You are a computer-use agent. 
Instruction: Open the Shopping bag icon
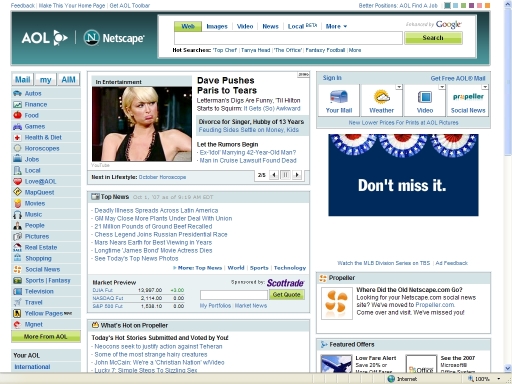(x=17, y=258)
